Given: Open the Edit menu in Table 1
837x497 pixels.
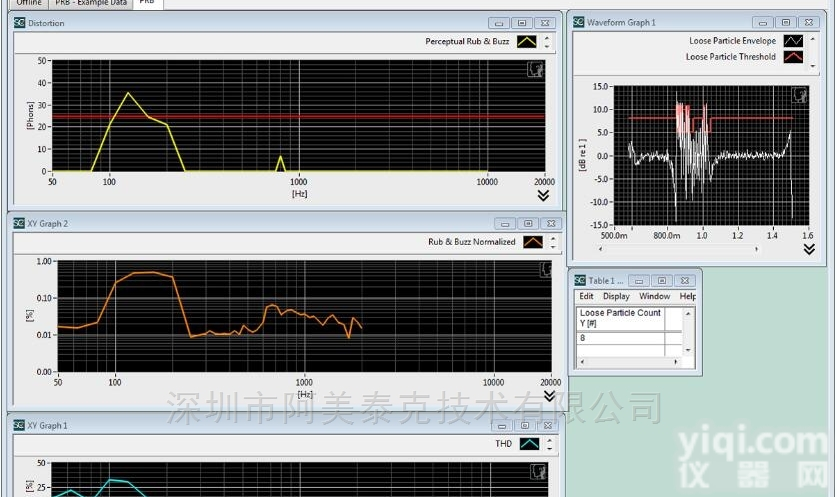Looking at the screenshot, I should (x=586, y=297).
